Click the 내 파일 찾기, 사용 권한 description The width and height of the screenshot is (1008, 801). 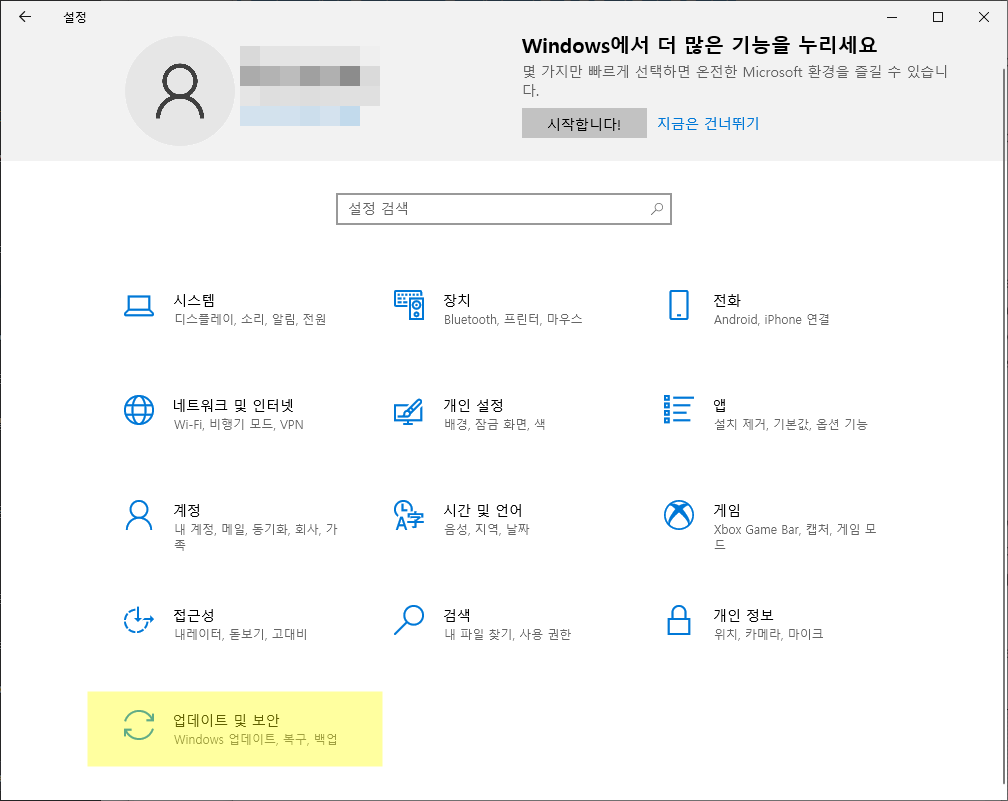point(507,634)
